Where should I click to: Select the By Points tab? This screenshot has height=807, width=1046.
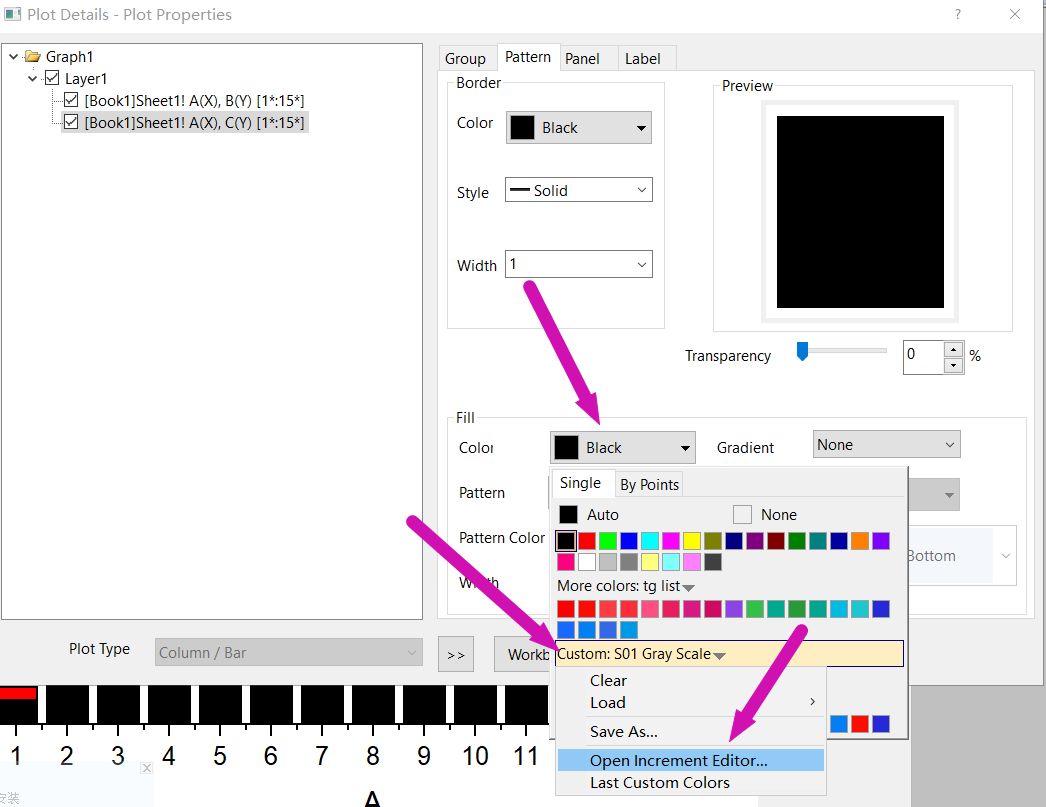[x=649, y=485]
